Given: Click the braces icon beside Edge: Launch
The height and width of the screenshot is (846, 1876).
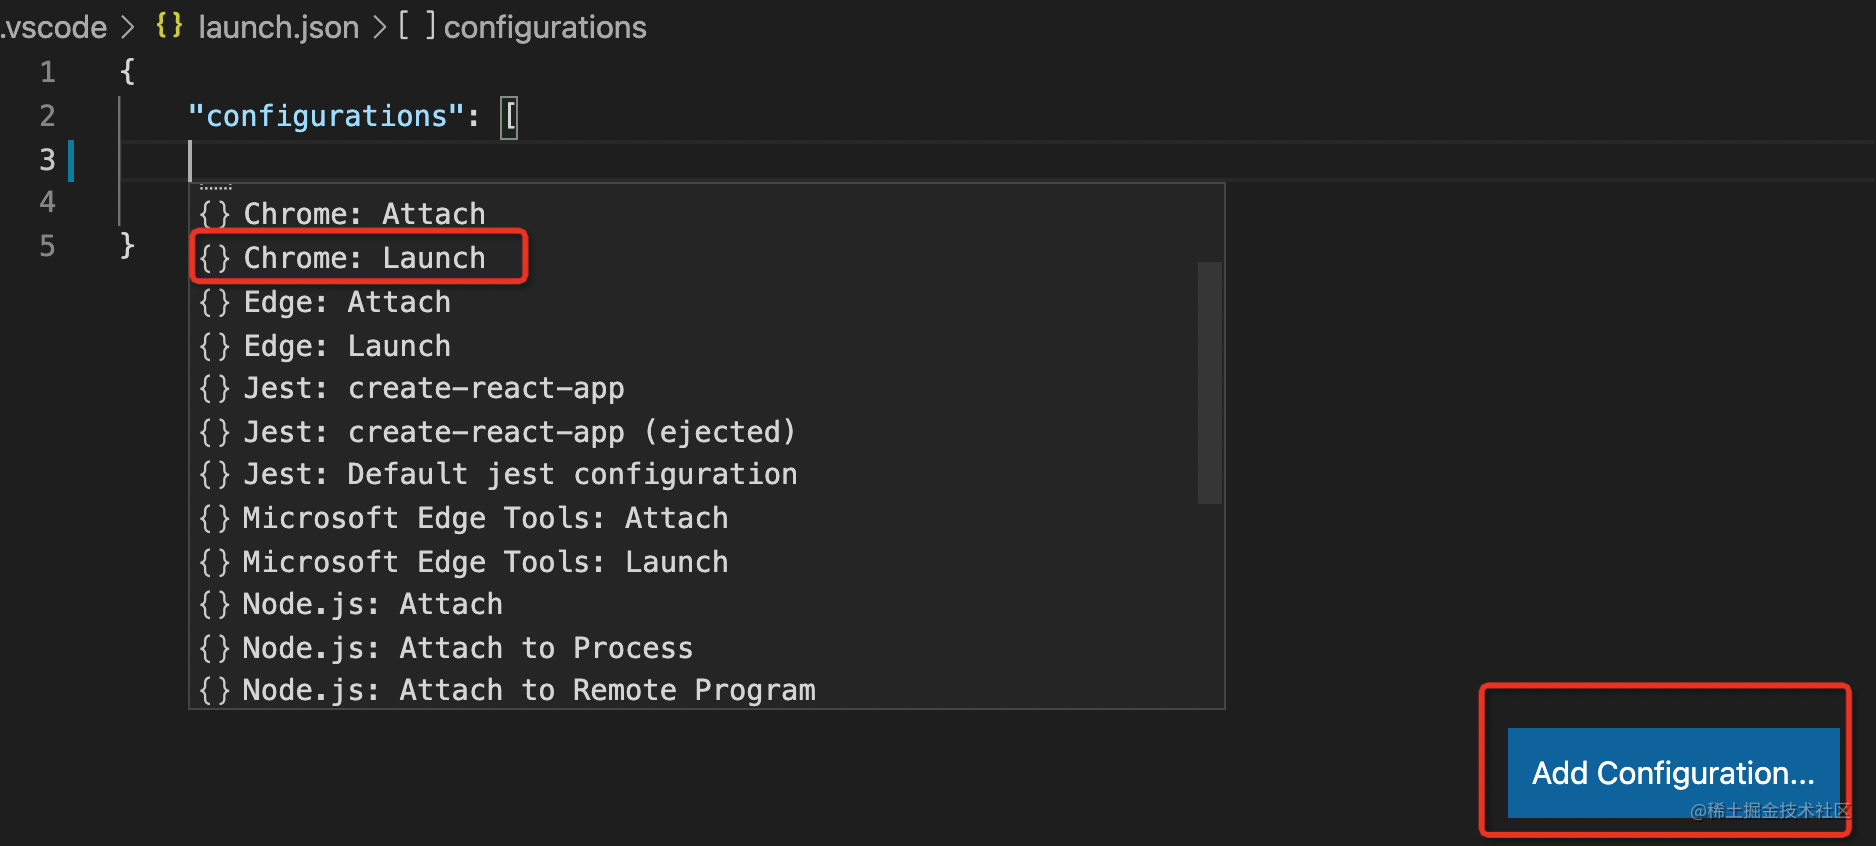Looking at the screenshot, I should click(x=214, y=346).
